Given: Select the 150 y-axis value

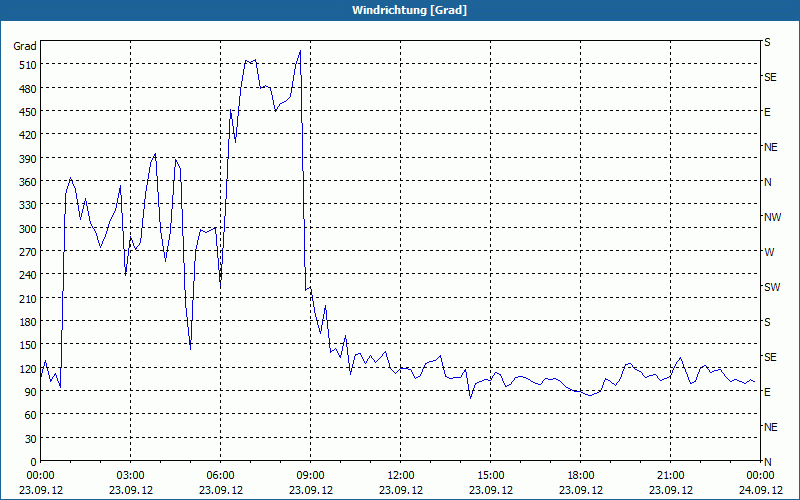Looking at the screenshot, I should (28, 345).
